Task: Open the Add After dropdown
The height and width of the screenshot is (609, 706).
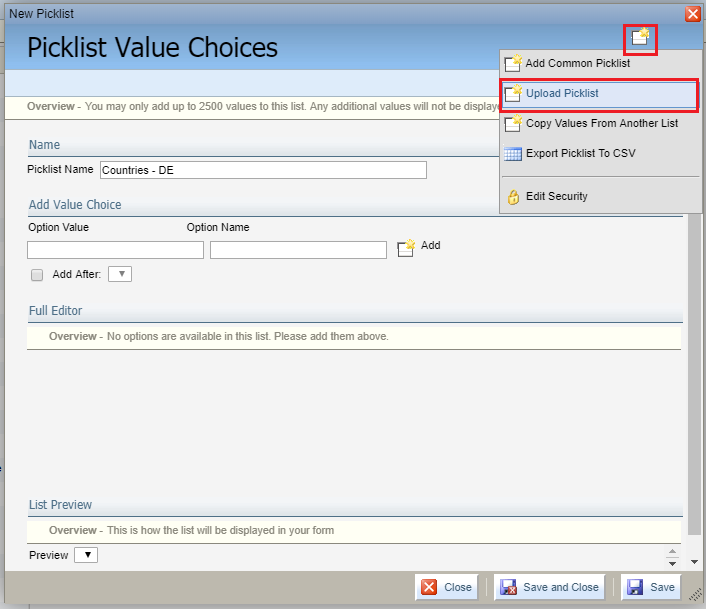Action: click(120, 274)
